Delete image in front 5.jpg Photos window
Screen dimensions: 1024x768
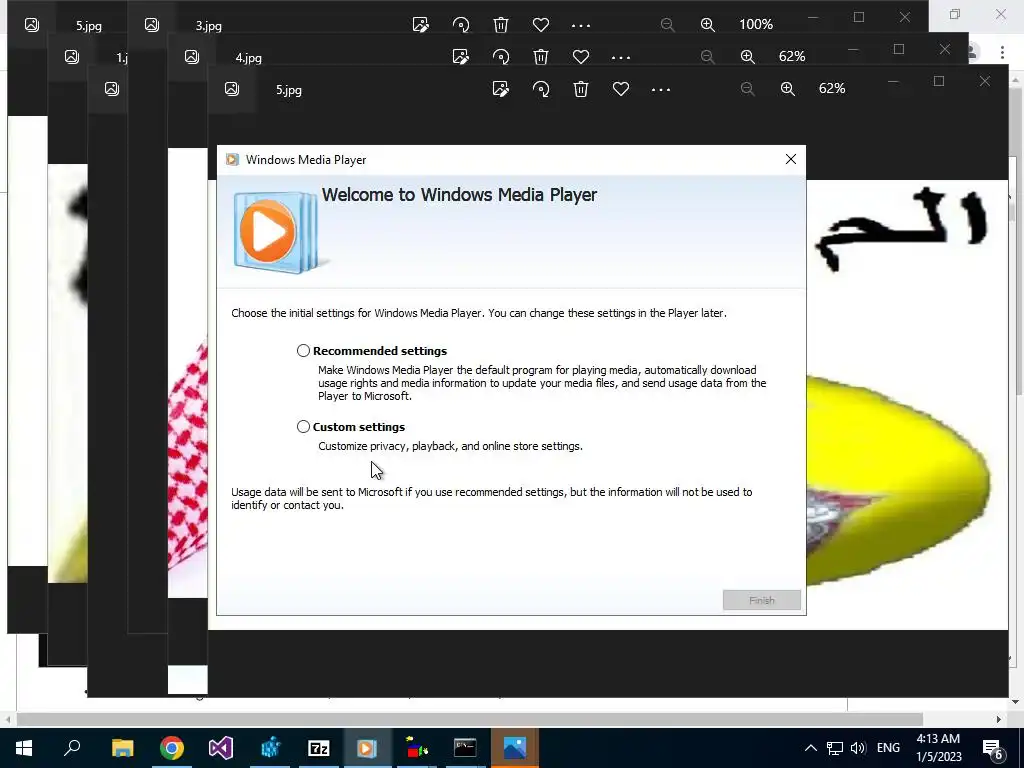click(581, 89)
